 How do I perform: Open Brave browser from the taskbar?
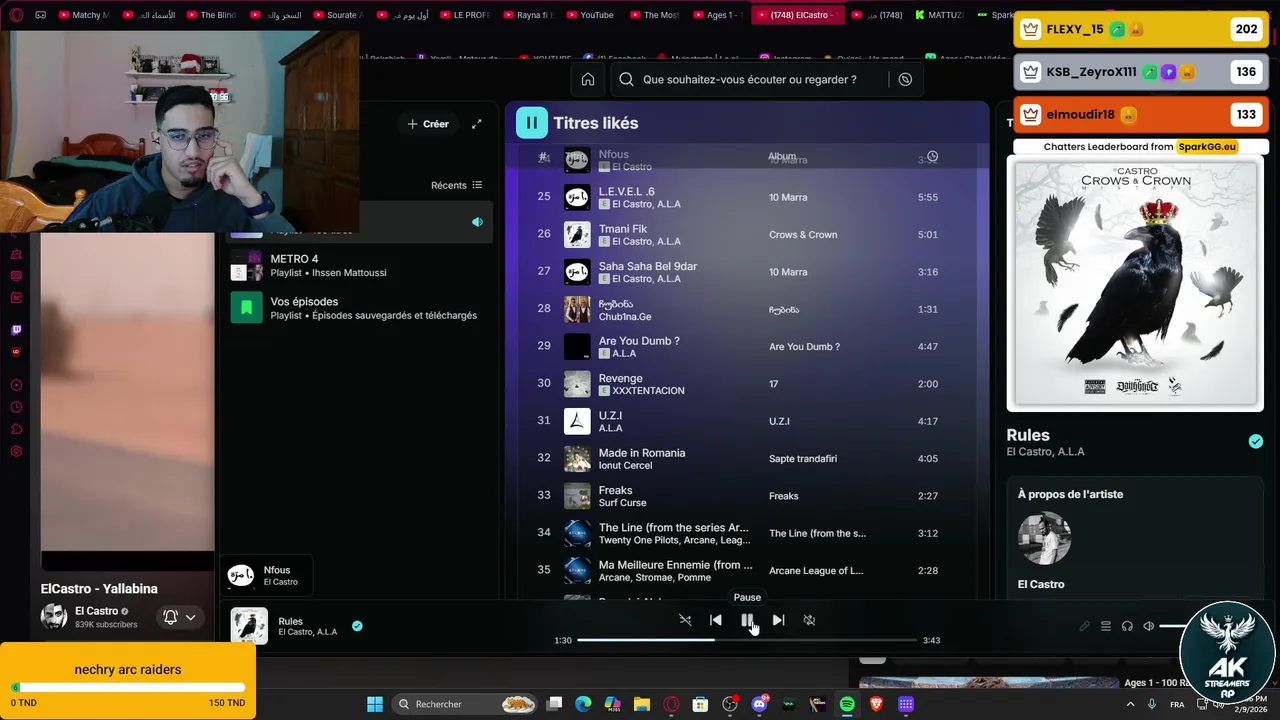pyautogui.click(x=876, y=704)
